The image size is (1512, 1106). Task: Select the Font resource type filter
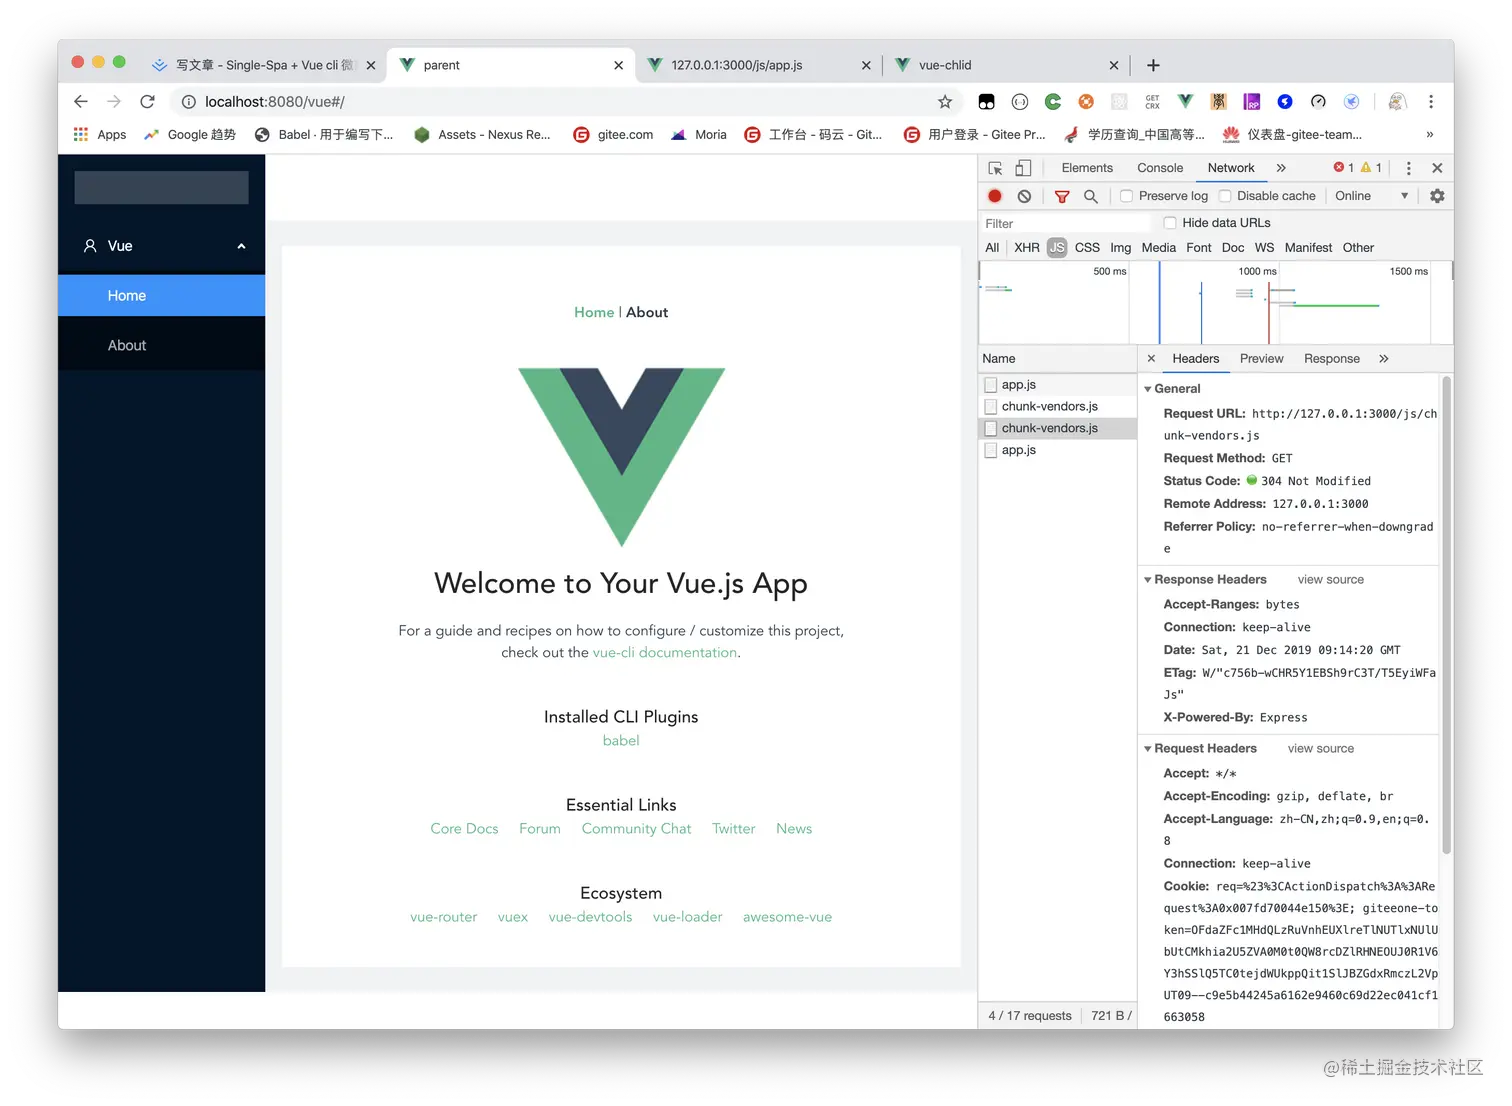click(1198, 247)
